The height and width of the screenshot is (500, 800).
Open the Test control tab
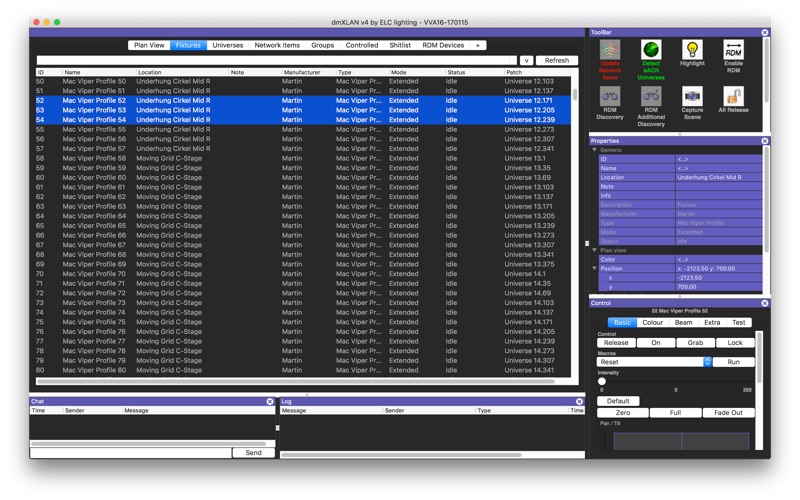point(739,322)
